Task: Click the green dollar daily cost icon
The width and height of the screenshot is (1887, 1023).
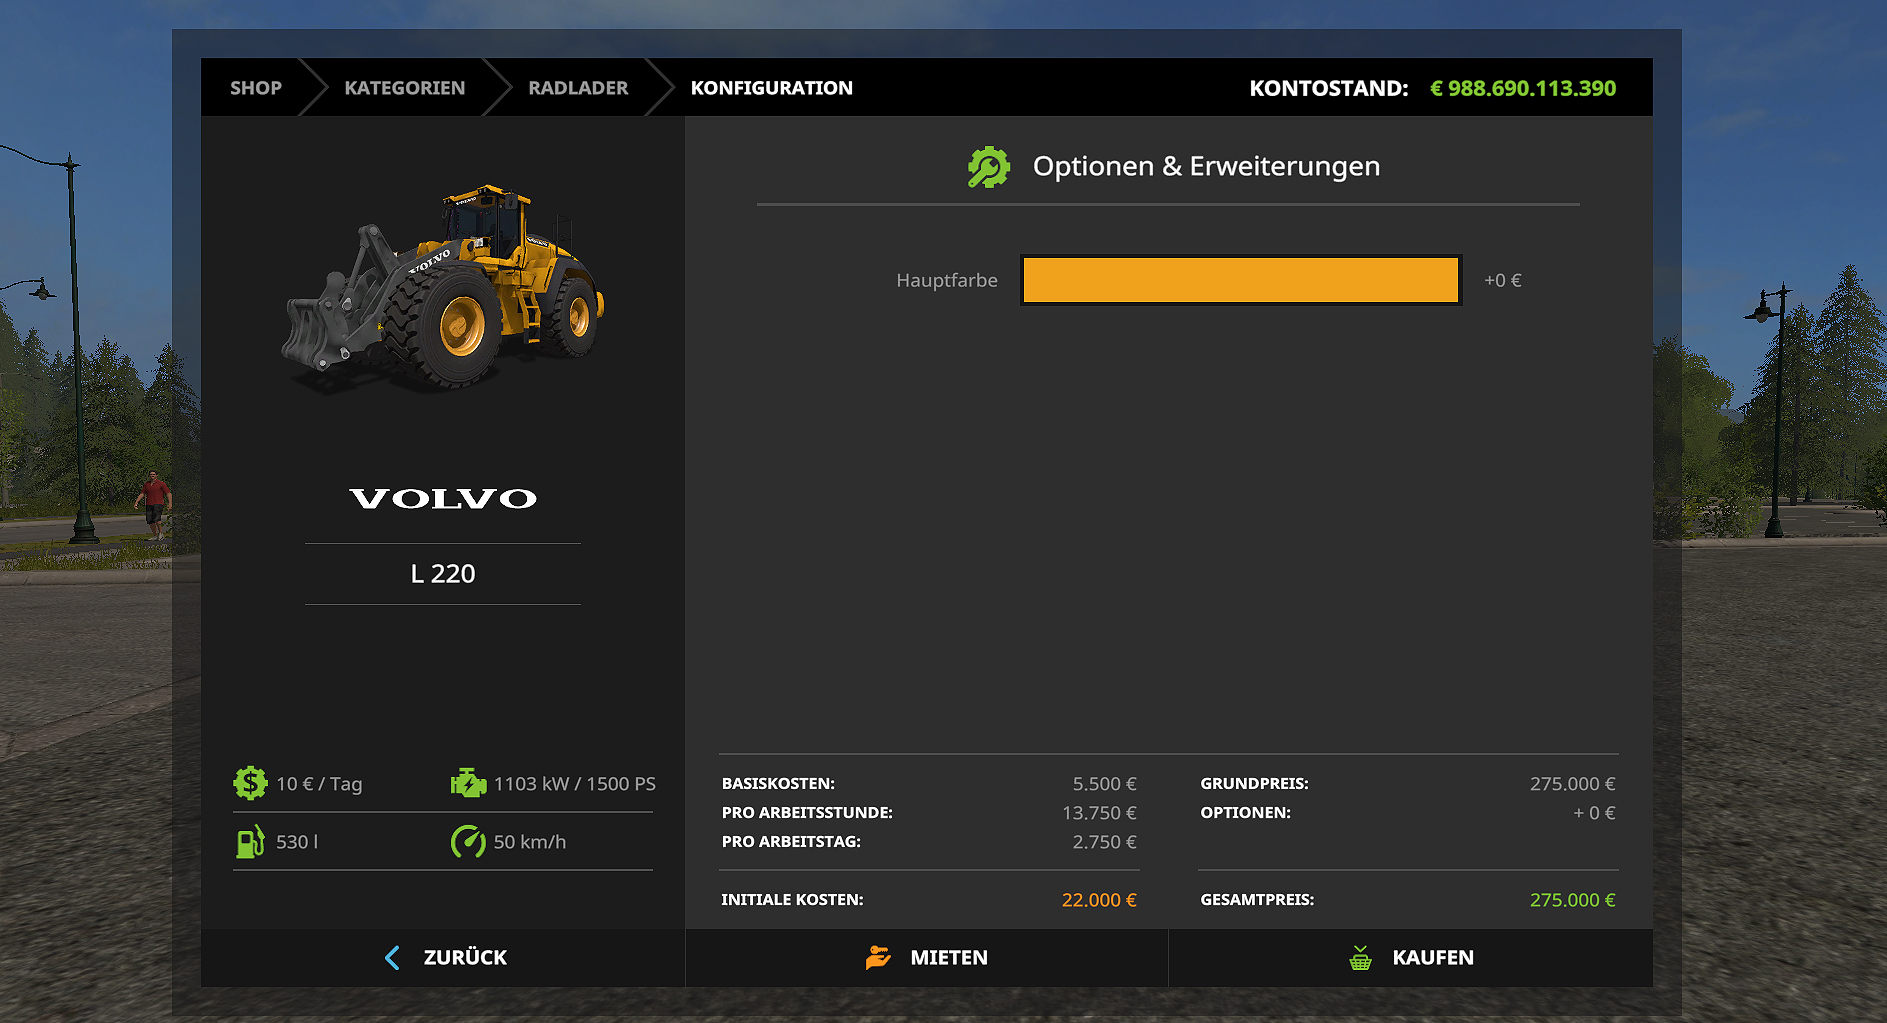Action: (x=250, y=783)
